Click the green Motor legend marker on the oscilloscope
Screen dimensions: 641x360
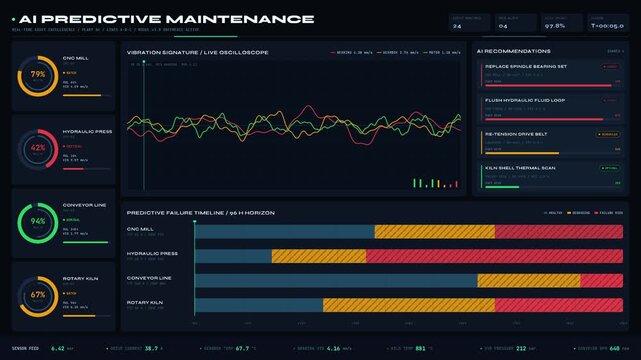click(x=426, y=53)
